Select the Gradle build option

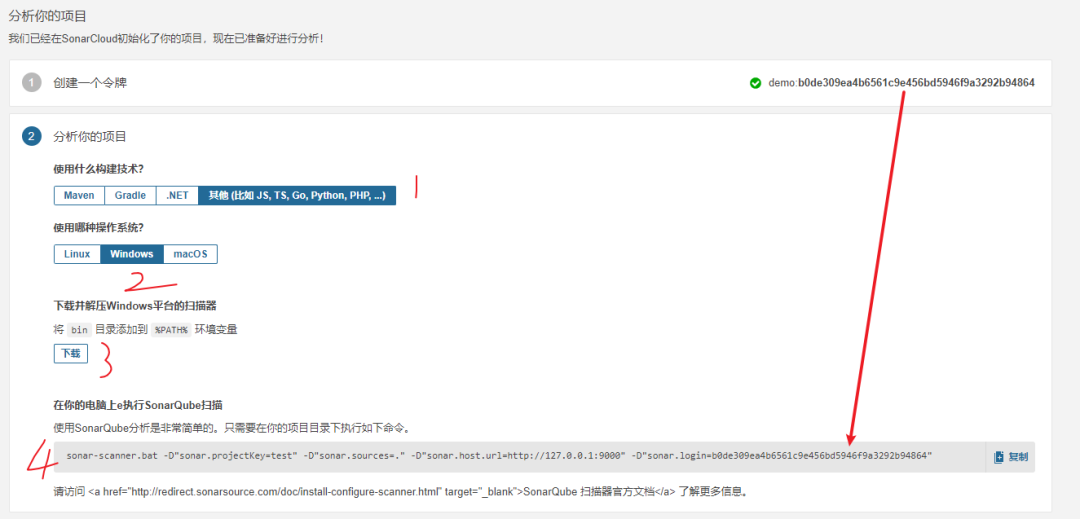(x=130, y=195)
